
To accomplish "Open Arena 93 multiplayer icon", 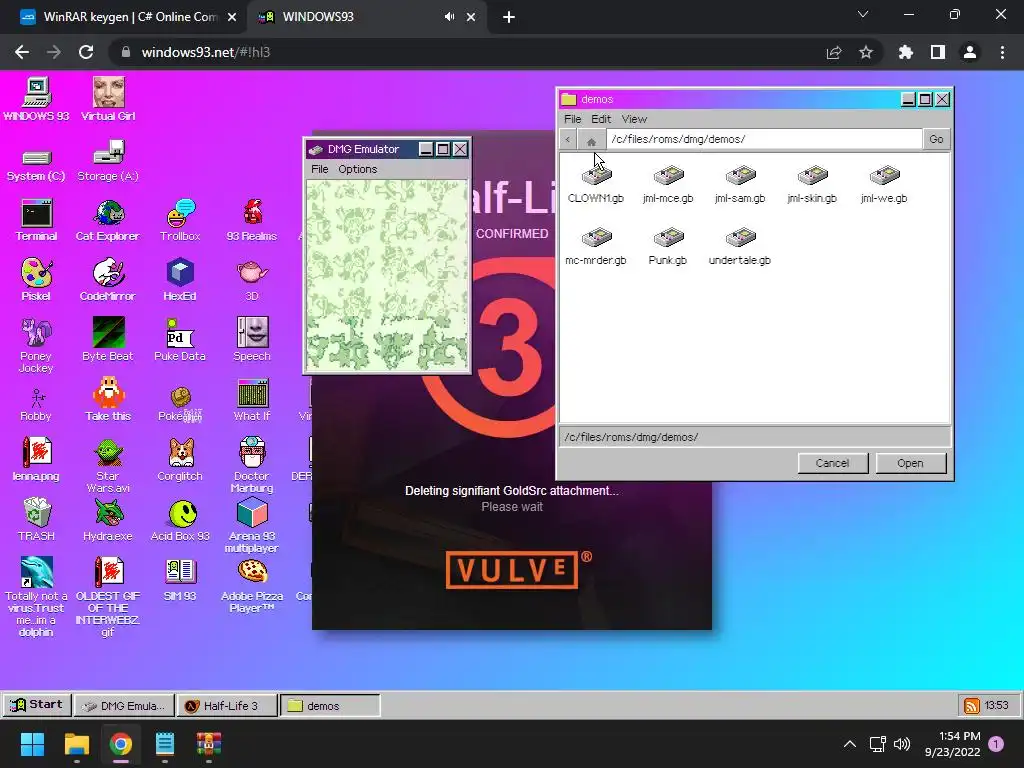I will [x=251, y=525].
